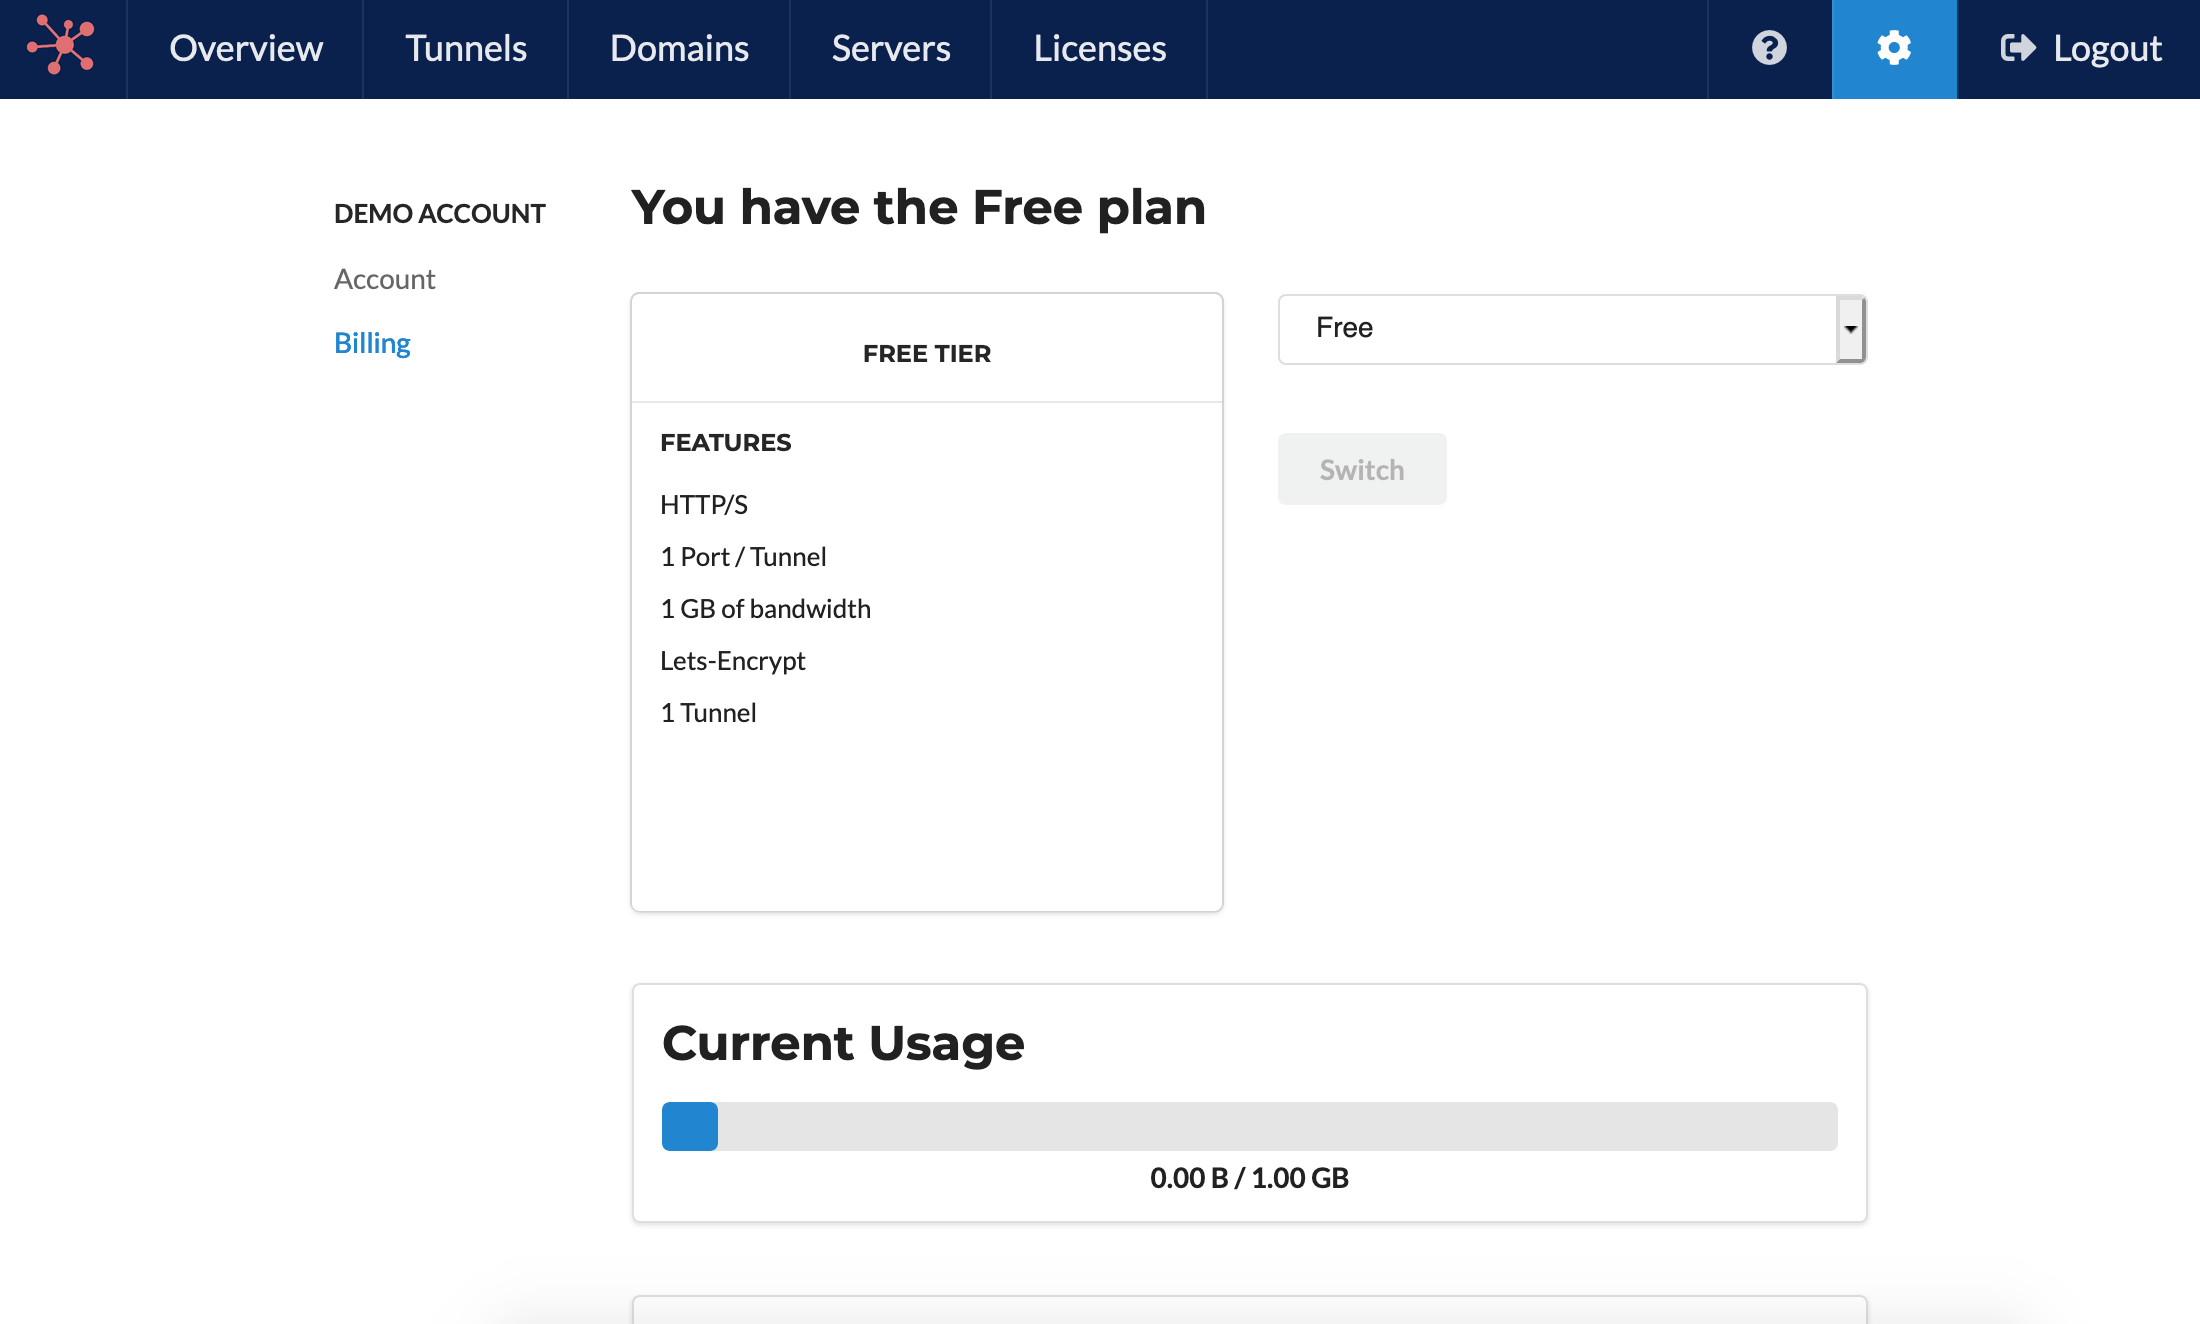This screenshot has height=1324, width=2200.
Task: Select Account in the sidebar
Action: [384, 279]
